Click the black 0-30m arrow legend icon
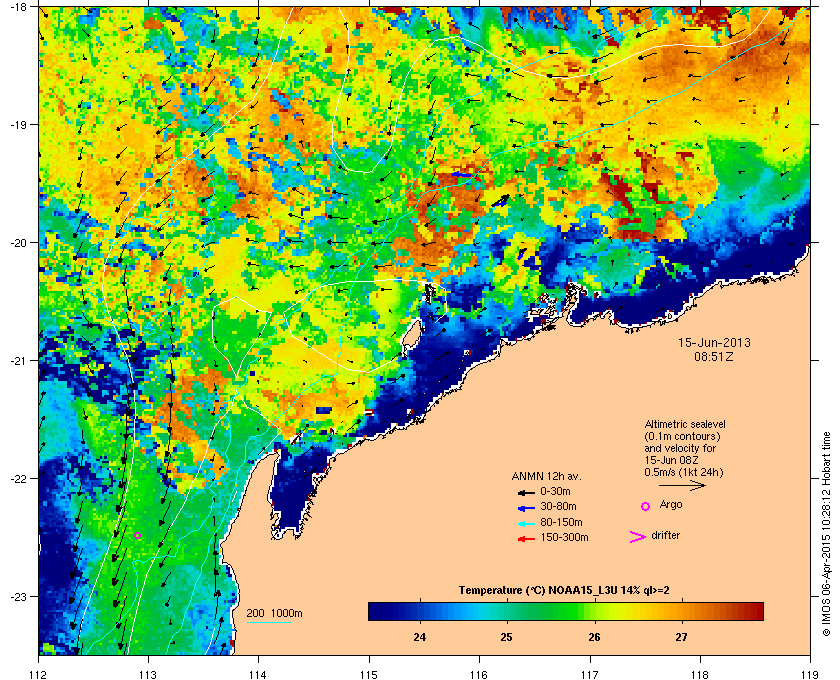Viewport: 840px width, 680px height. pyautogui.click(x=526, y=492)
